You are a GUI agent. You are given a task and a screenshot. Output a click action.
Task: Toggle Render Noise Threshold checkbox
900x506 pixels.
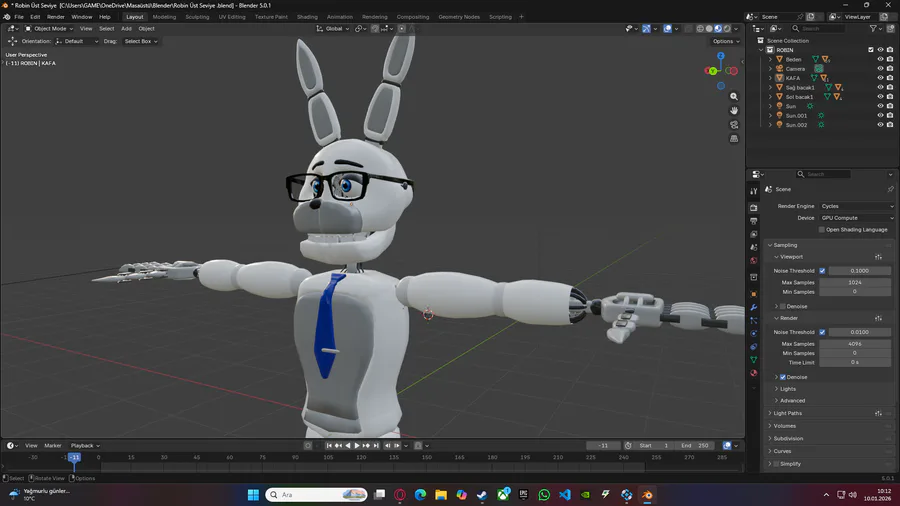[x=822, y=332]
